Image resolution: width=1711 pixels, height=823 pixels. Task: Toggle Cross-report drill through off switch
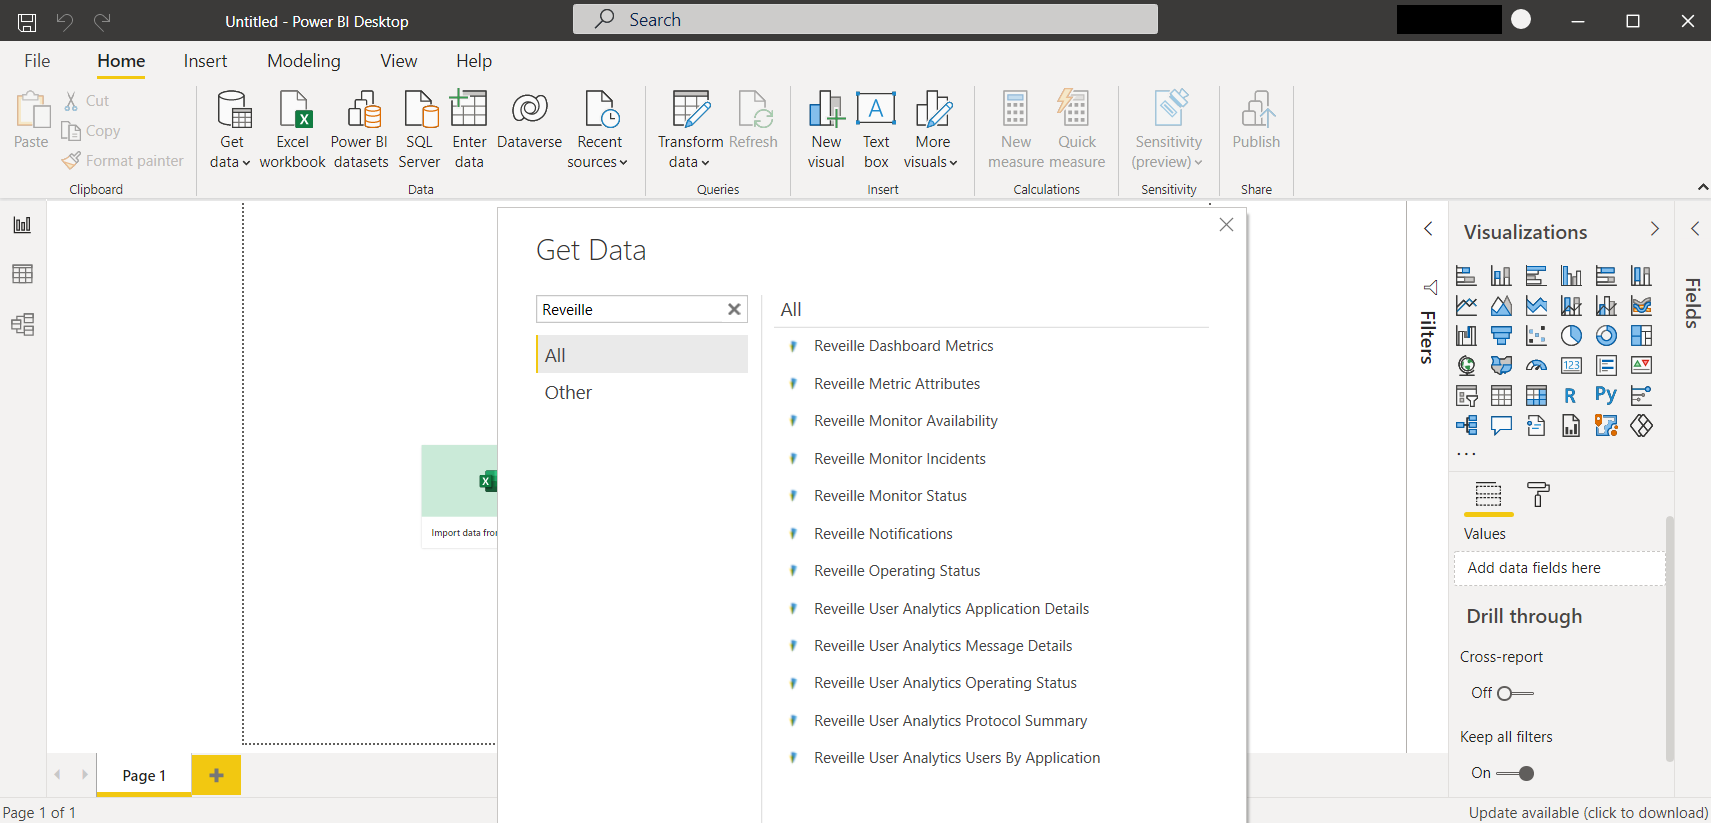point(1515,693)
